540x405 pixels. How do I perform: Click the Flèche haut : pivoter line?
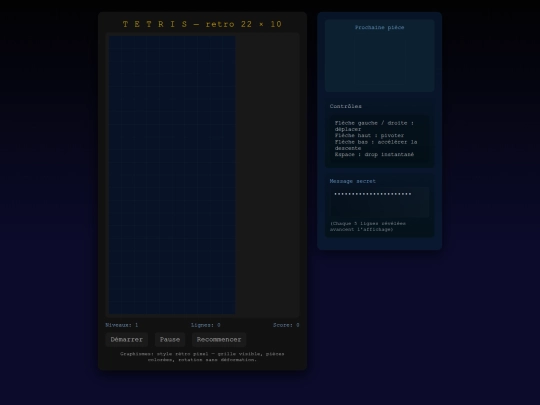click(x=369, y=135)
